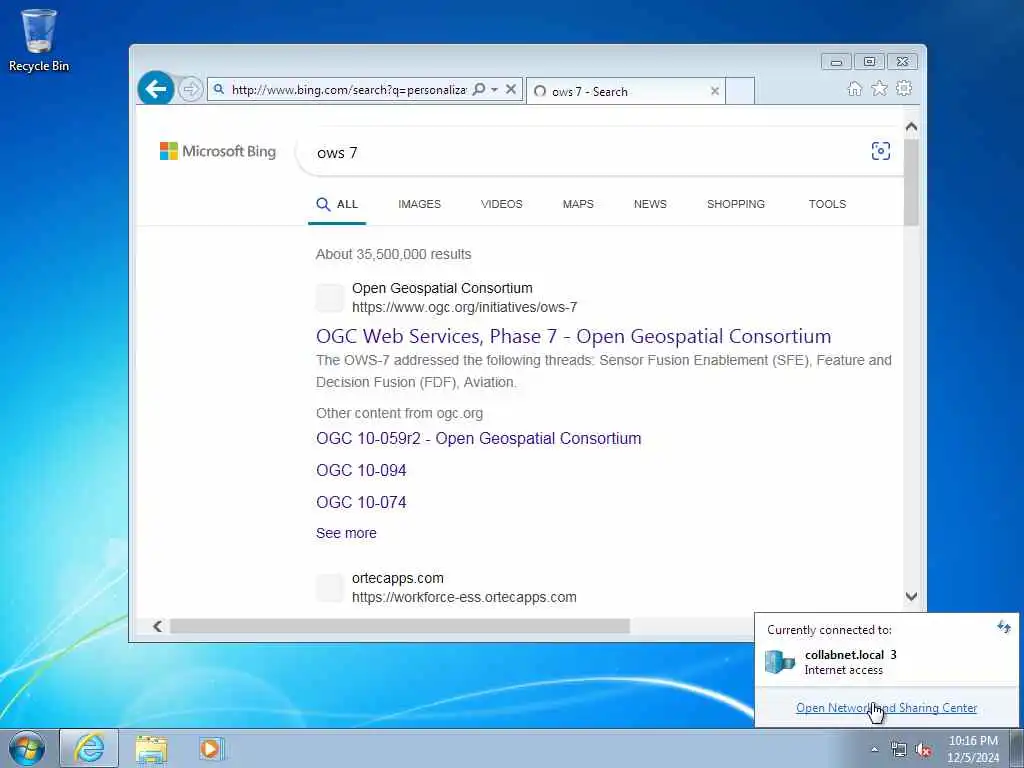Click the horizontal scrollbar thumb
1024x768 pixels.
coord(400,626)
